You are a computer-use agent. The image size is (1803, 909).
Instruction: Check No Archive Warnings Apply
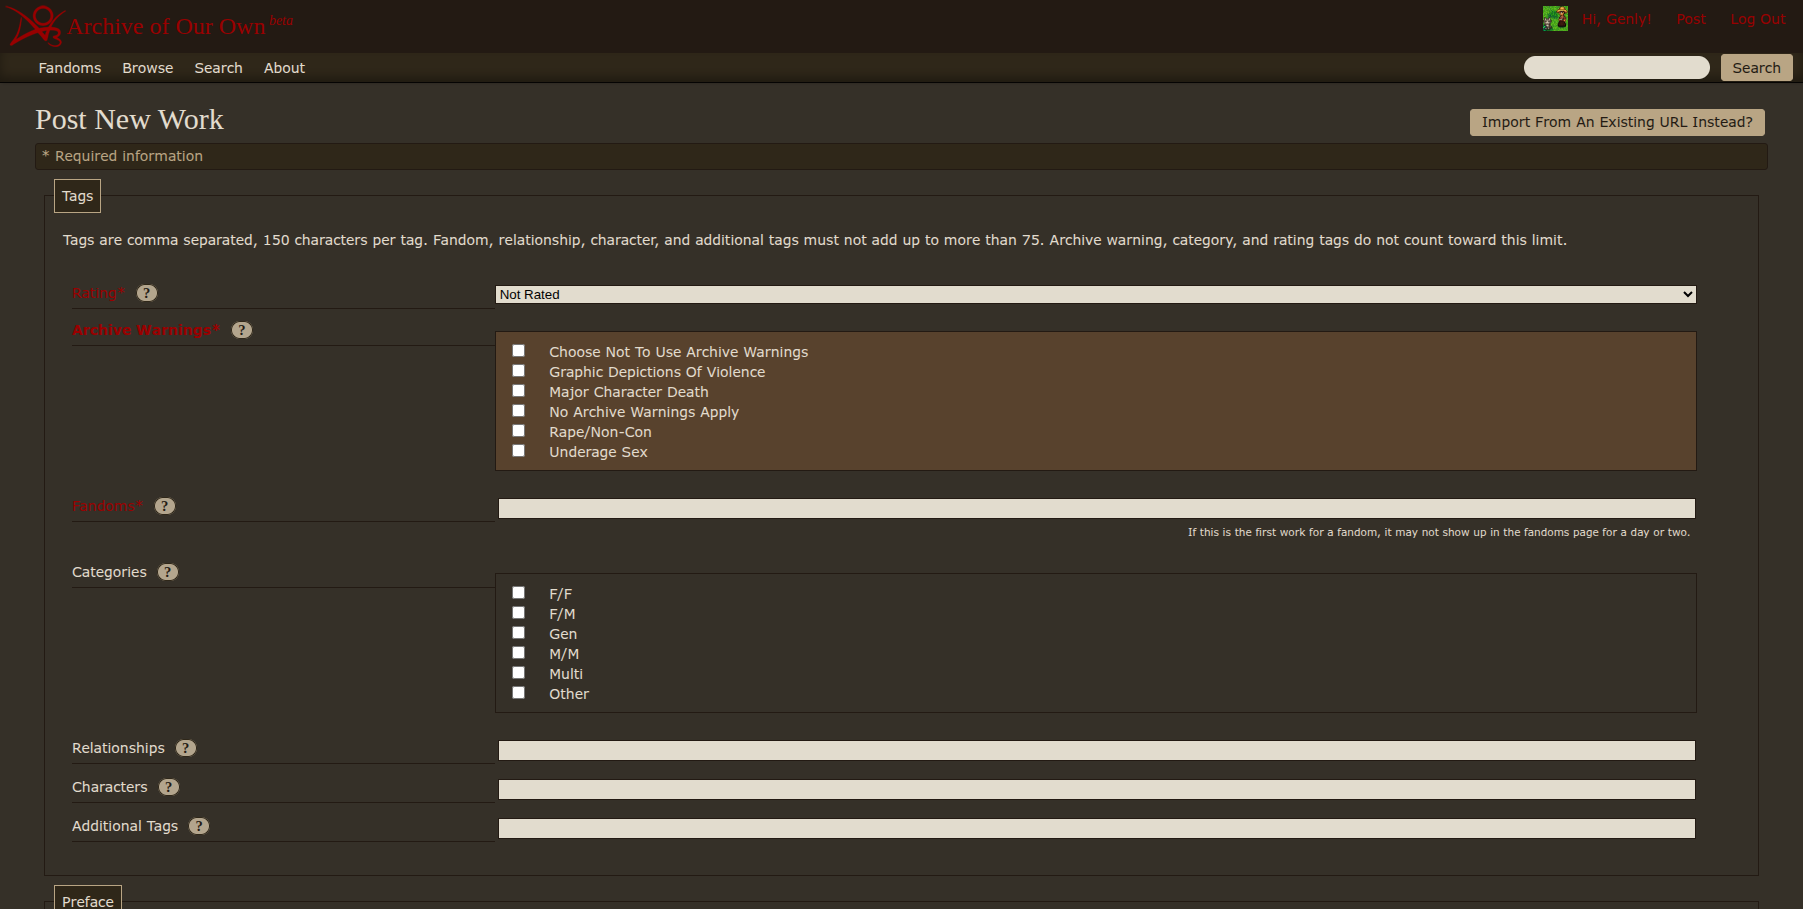[518, 411]
